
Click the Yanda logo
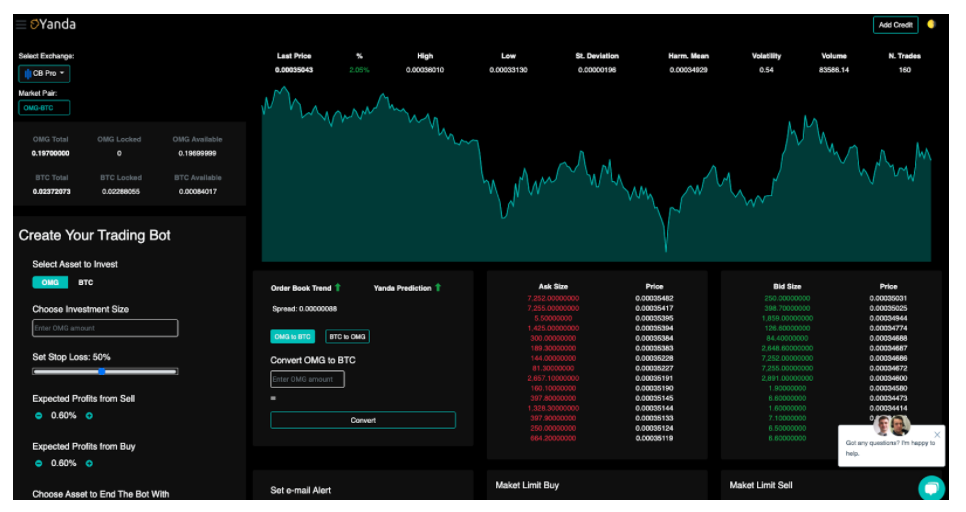(x=53, y=24)
